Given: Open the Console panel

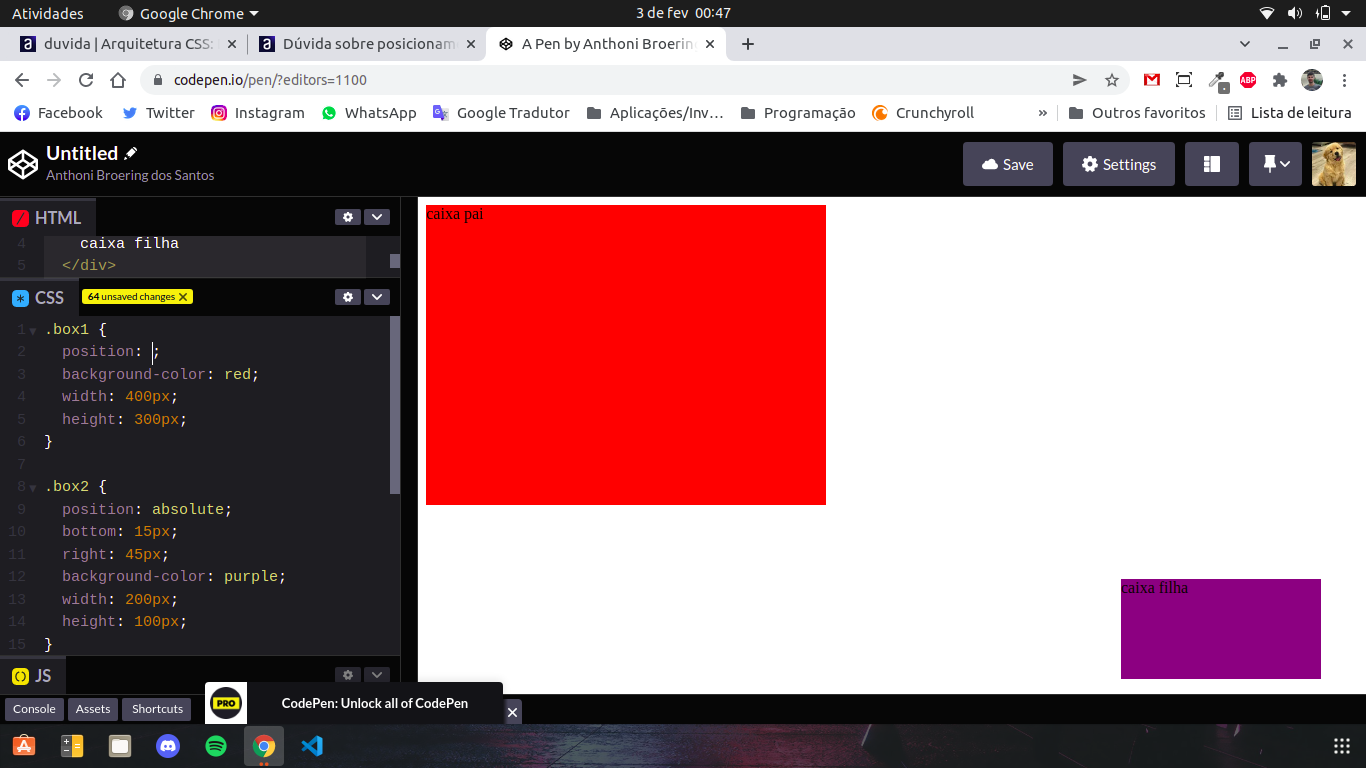Looking at the screenshot, I should coord(34,709).
